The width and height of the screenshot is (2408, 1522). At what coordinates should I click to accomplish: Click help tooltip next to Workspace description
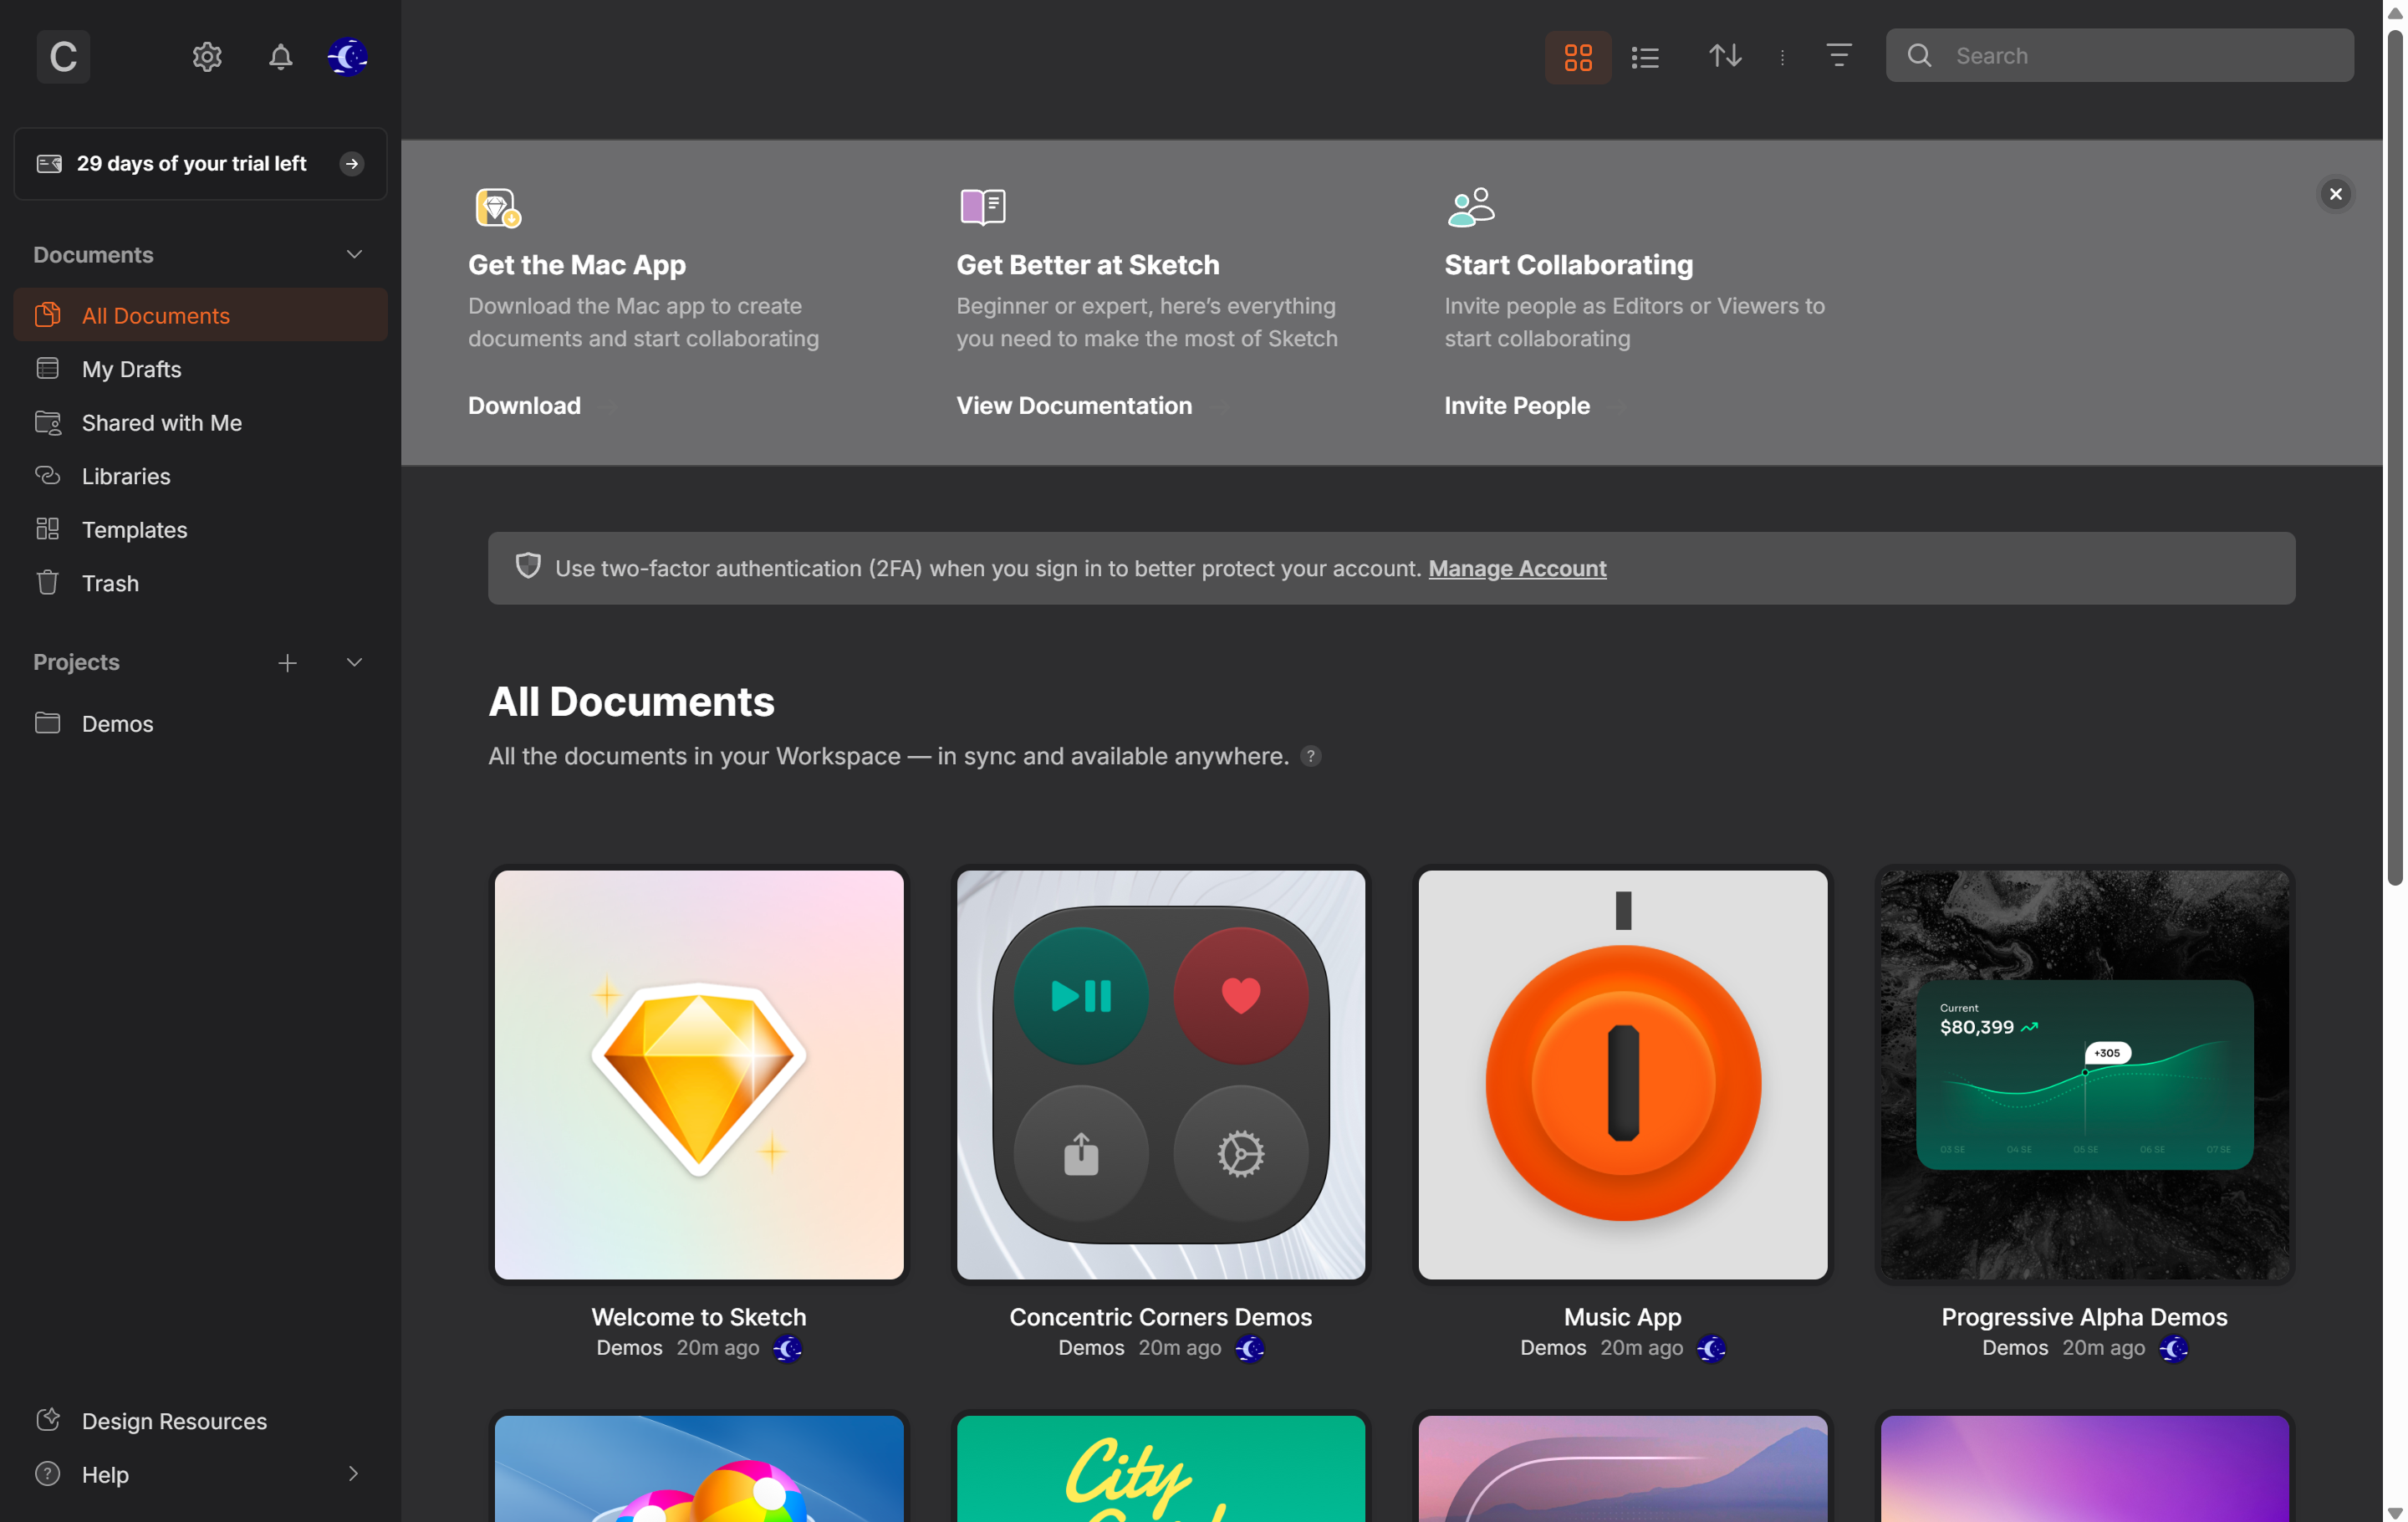click(1310, 756)
